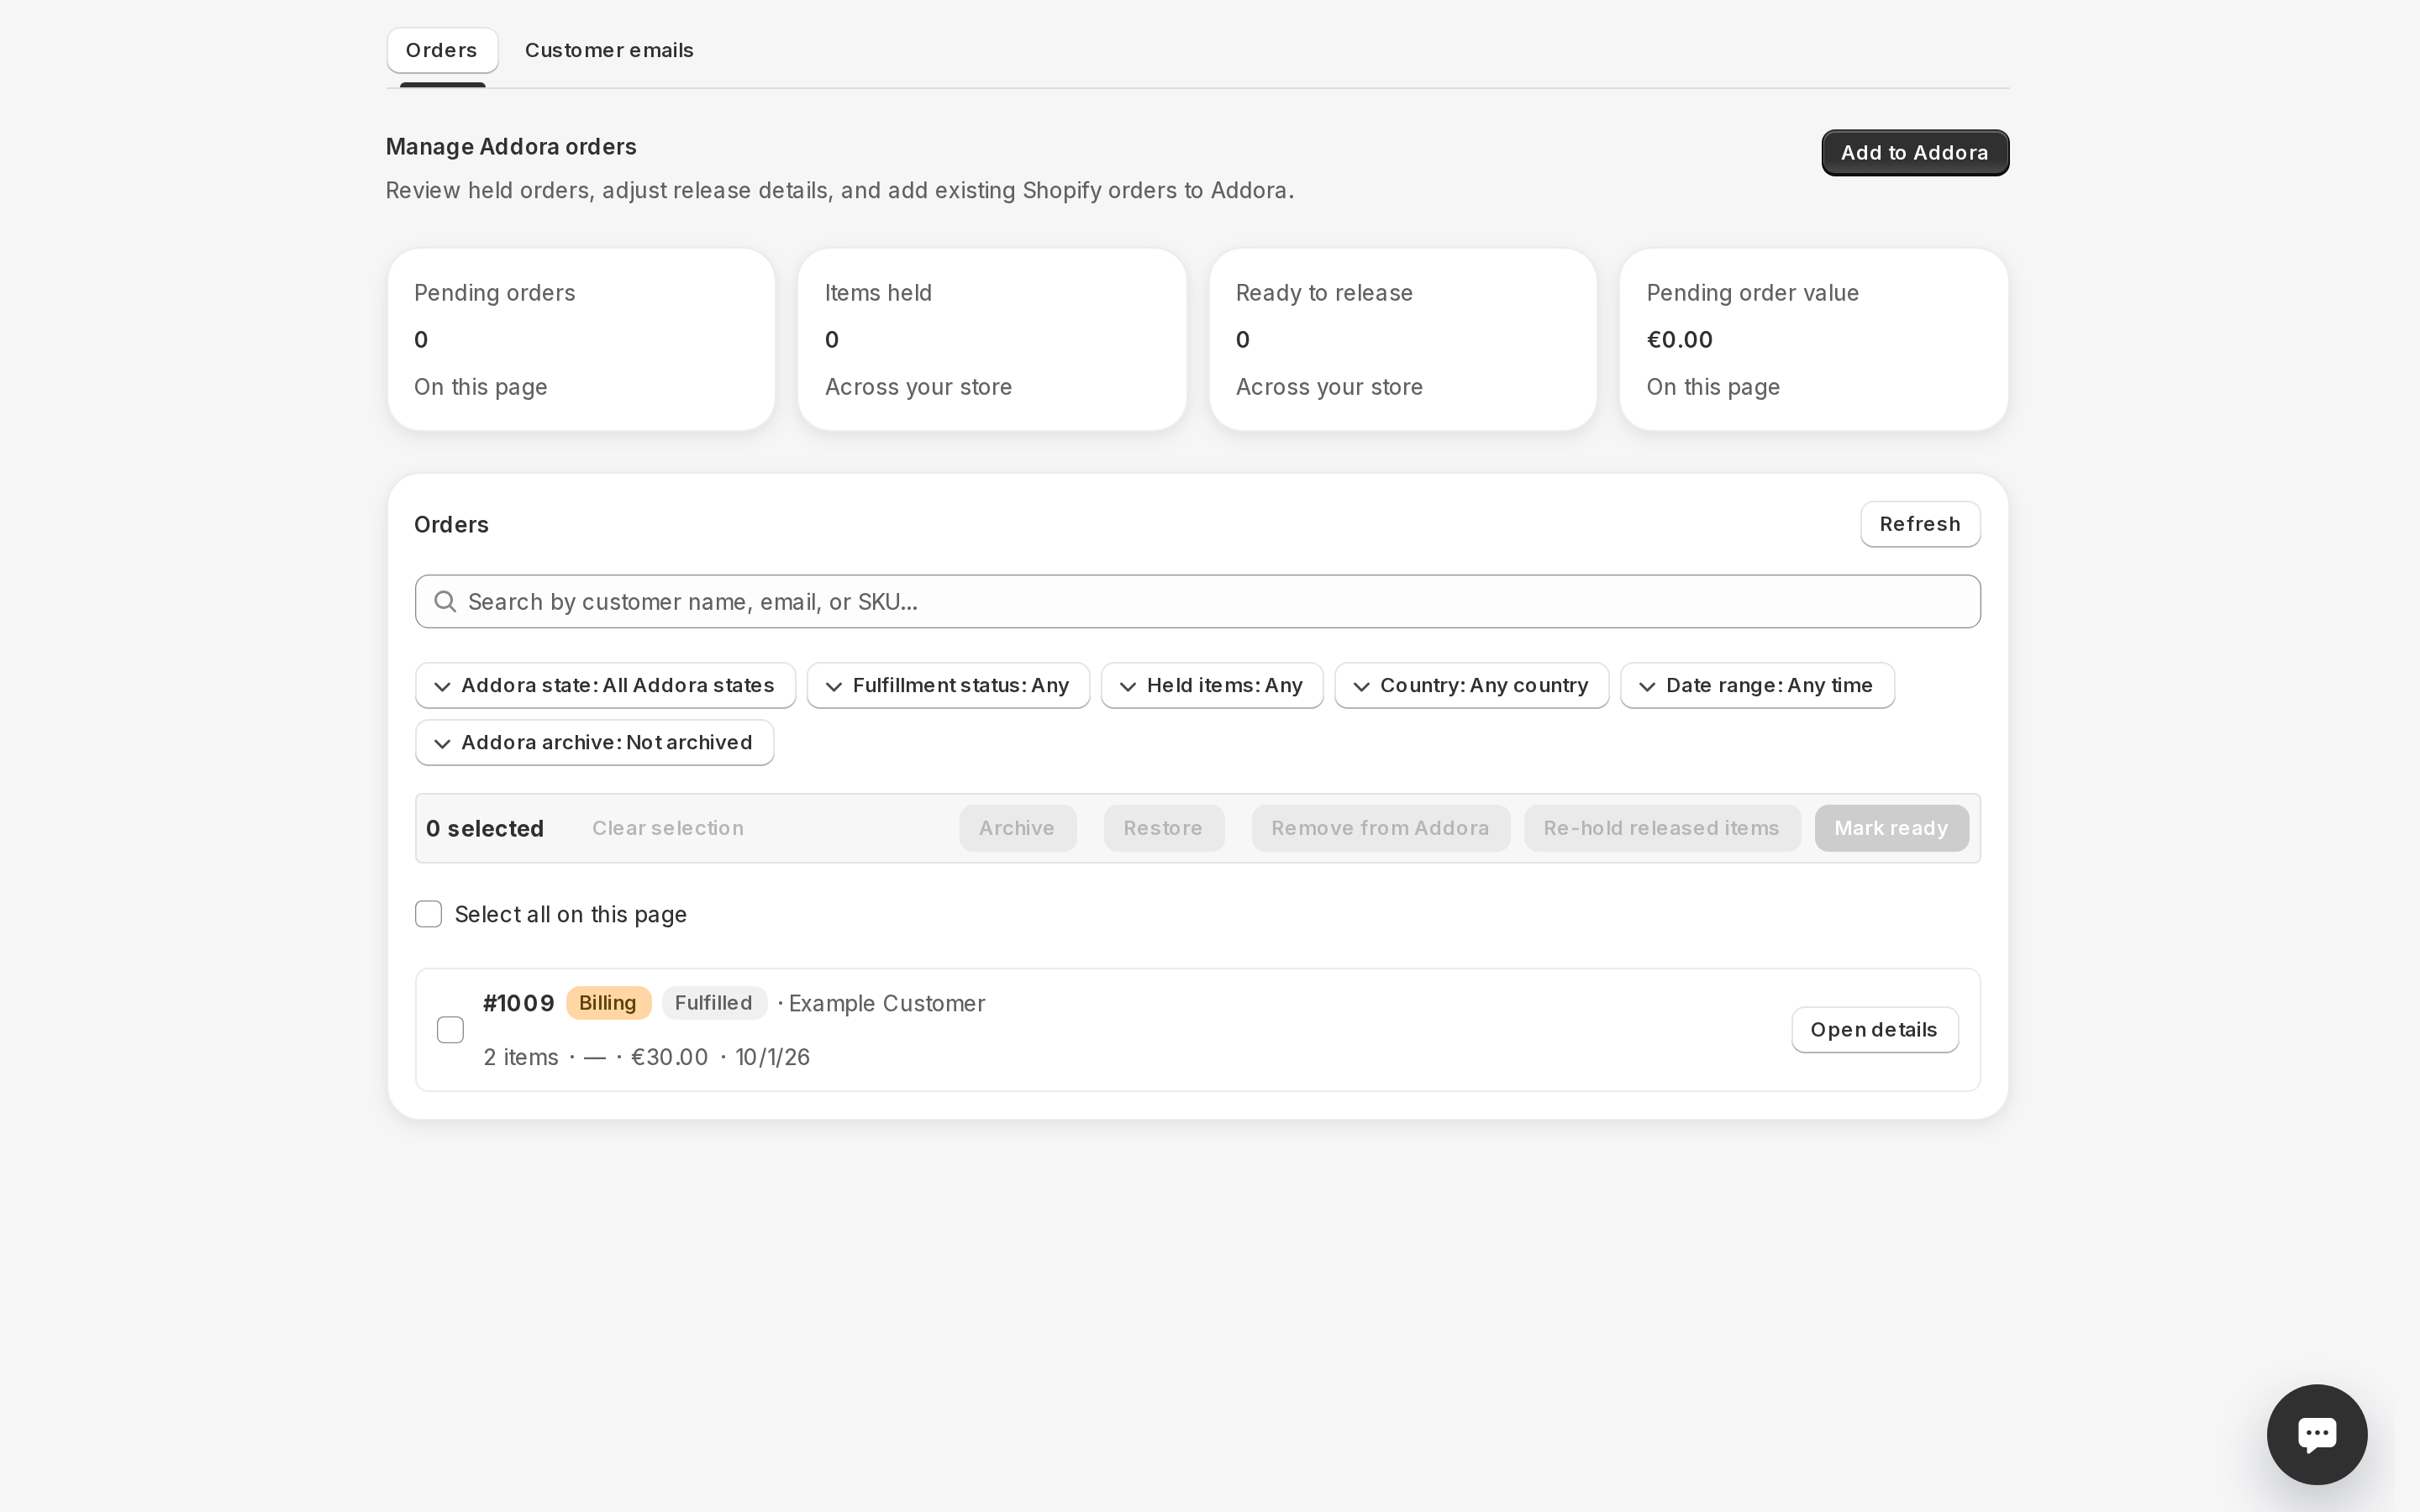Viewport: 2420px width, 1512px height.
Task: Click the order number #1009
Action: coord(518,1003)
